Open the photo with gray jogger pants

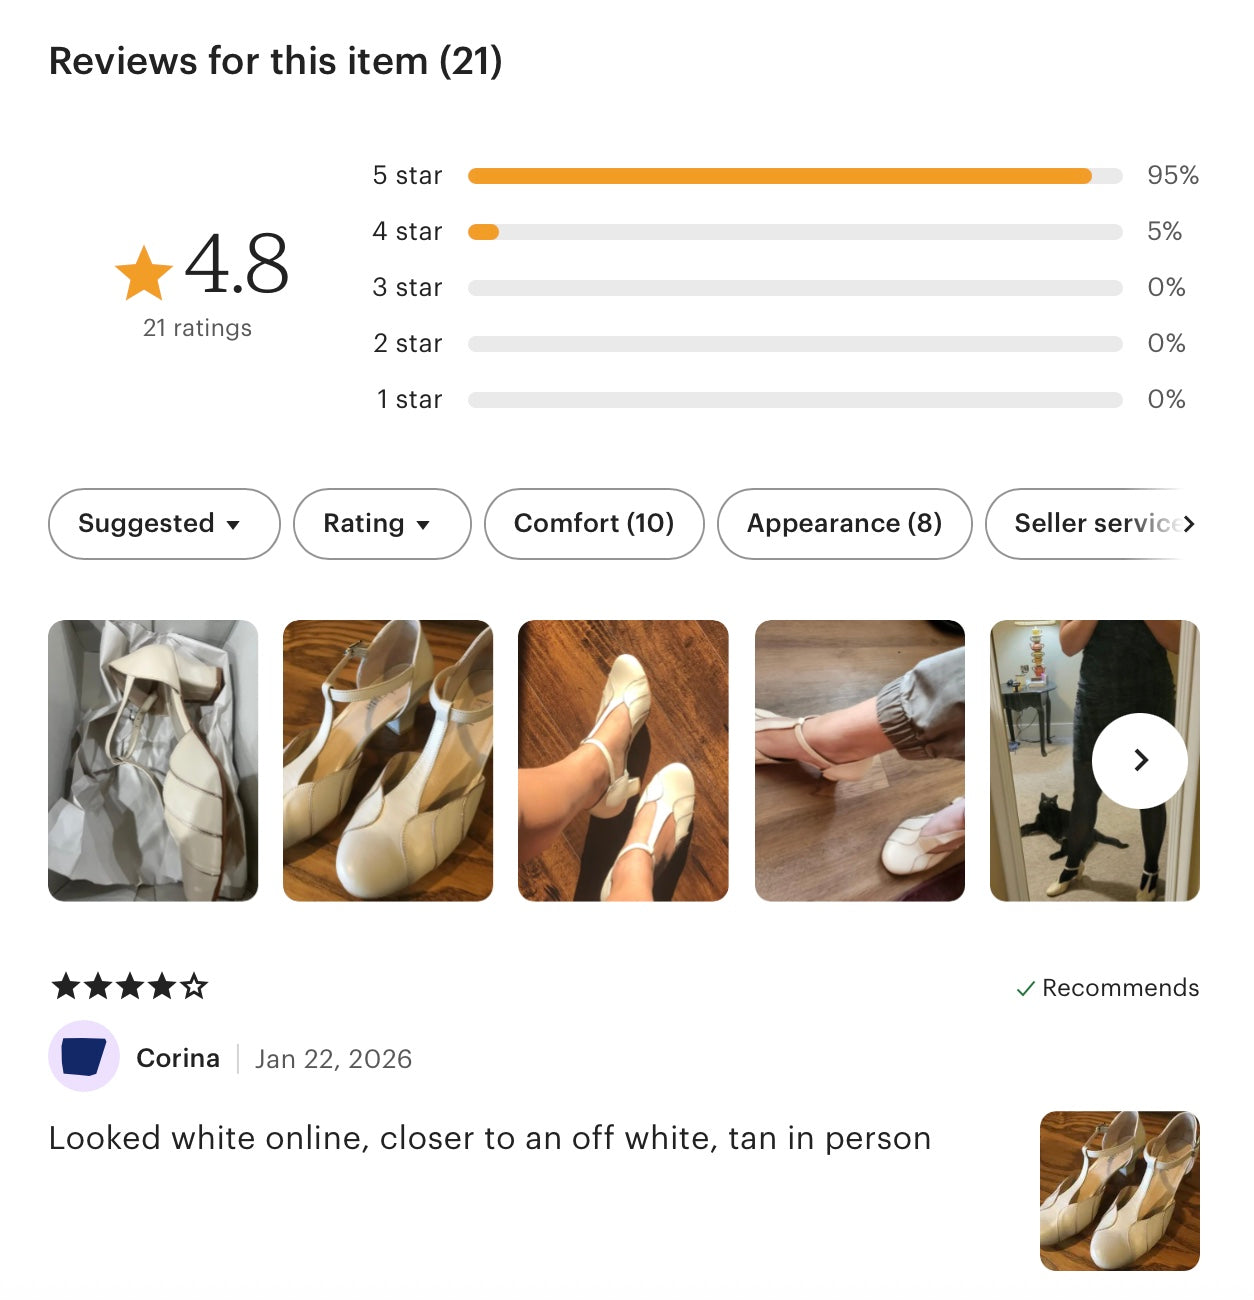click(860, 761)
